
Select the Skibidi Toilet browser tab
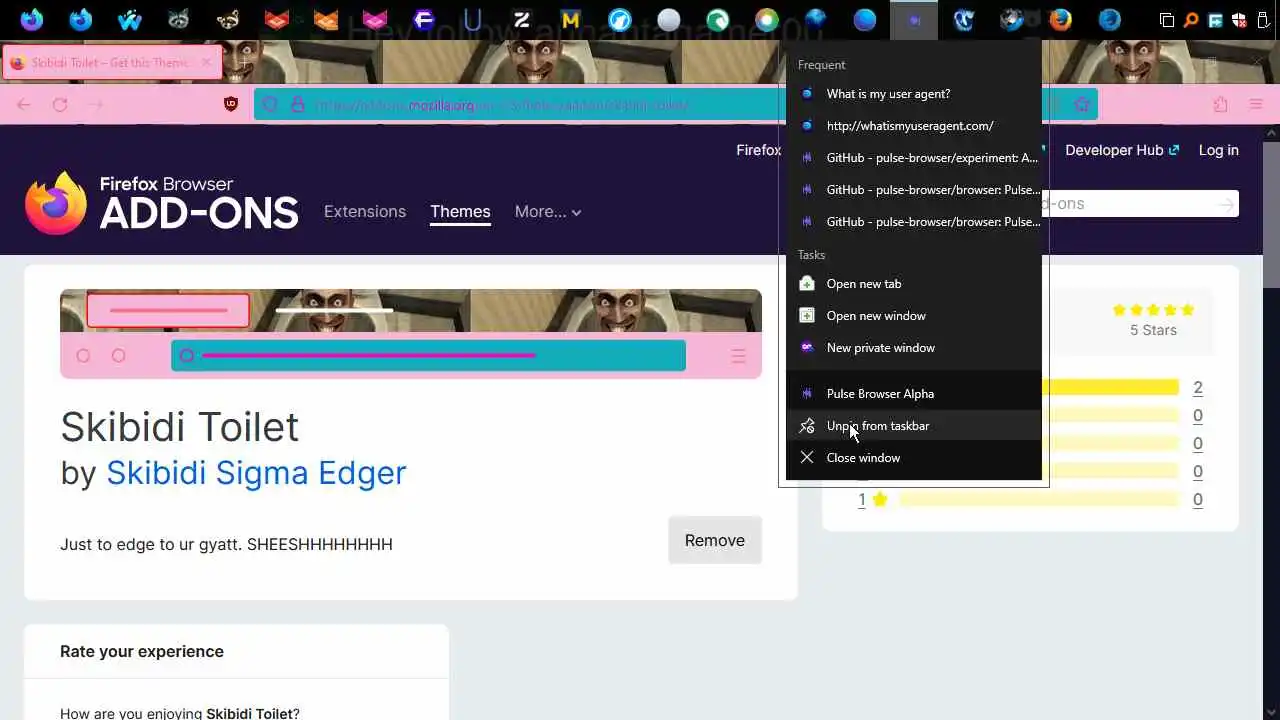[x=110, y=62]
